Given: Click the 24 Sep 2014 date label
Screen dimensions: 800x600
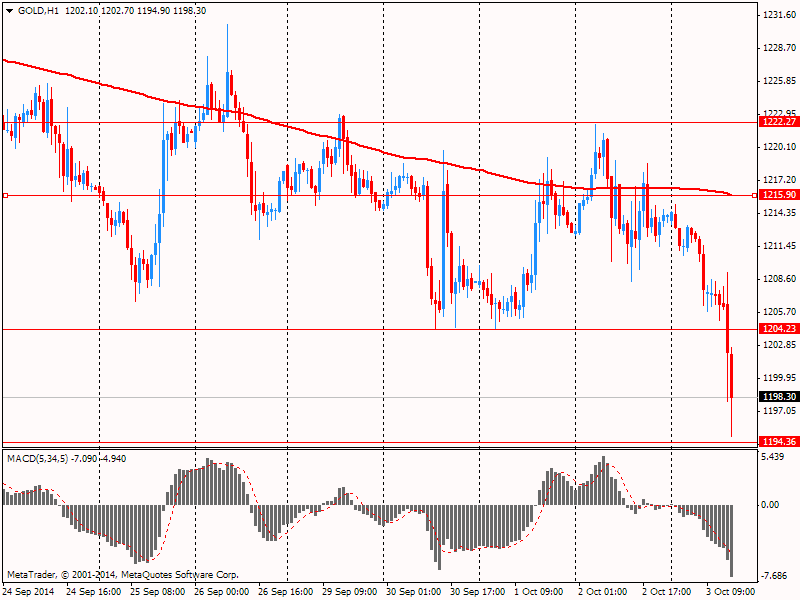Looking at the screenshot, I should pyautogui.click(x=29, y=592).
